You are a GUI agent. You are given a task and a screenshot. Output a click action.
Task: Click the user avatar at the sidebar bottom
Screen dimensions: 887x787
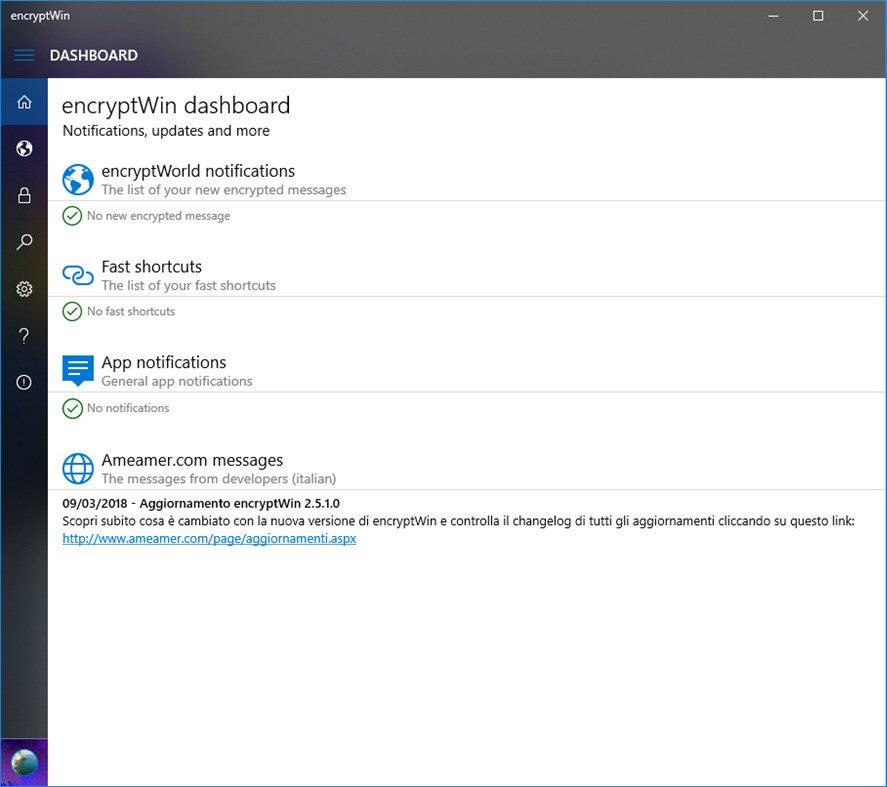pos(24,762)
